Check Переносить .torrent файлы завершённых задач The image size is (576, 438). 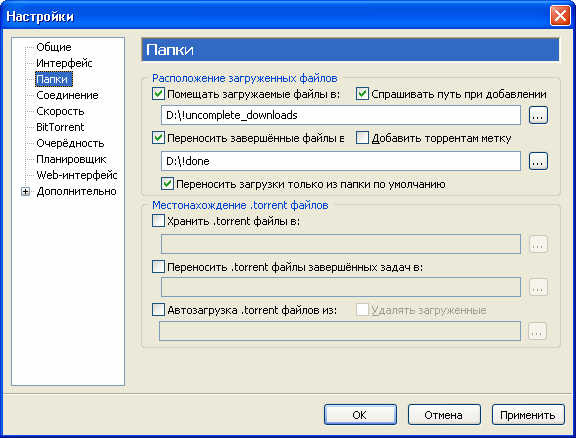click(x=158, y=267)
